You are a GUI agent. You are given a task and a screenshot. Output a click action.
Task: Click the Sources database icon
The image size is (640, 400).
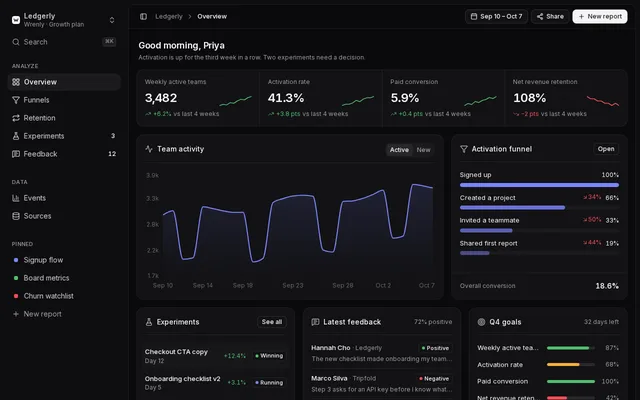click(x=16, y=216)
